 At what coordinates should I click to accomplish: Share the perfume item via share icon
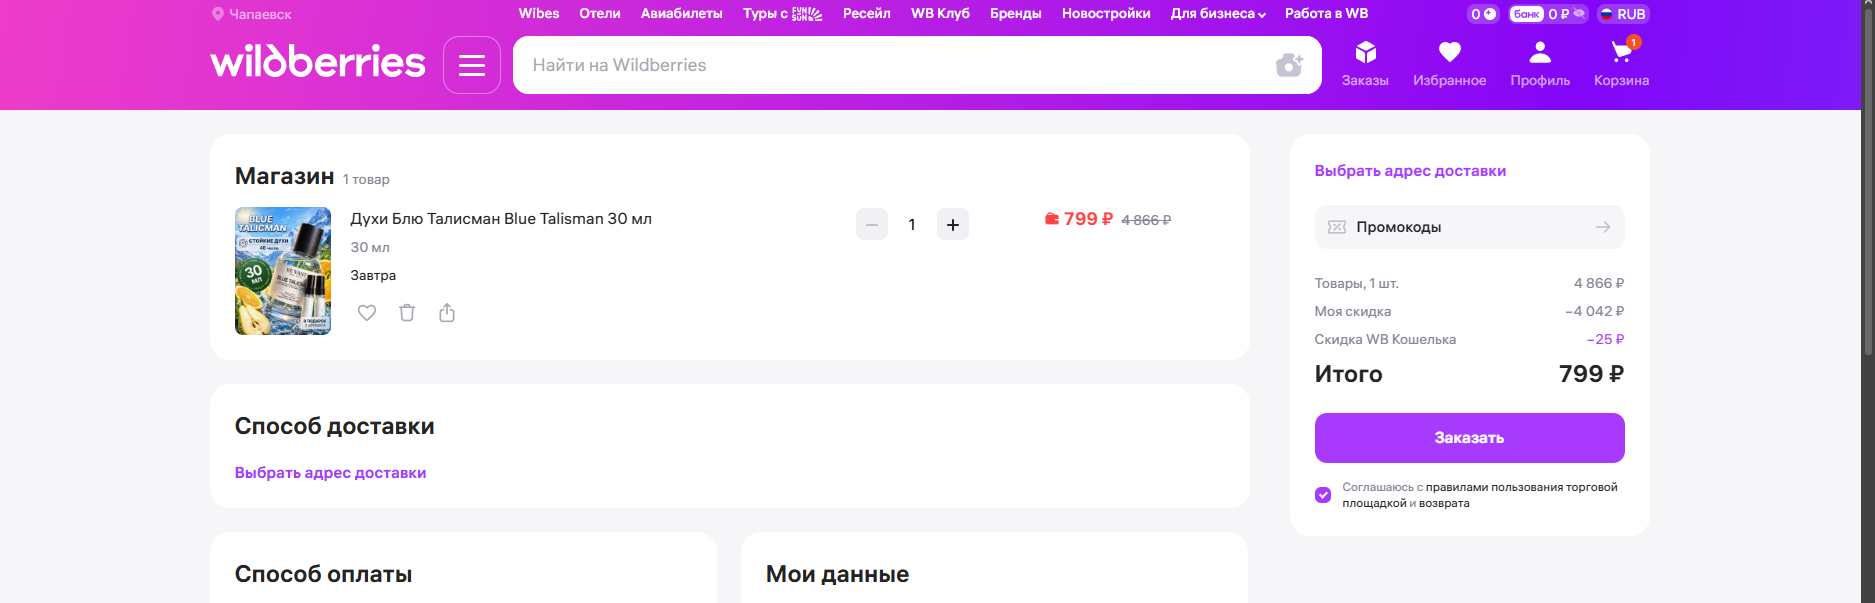point(447,313)
